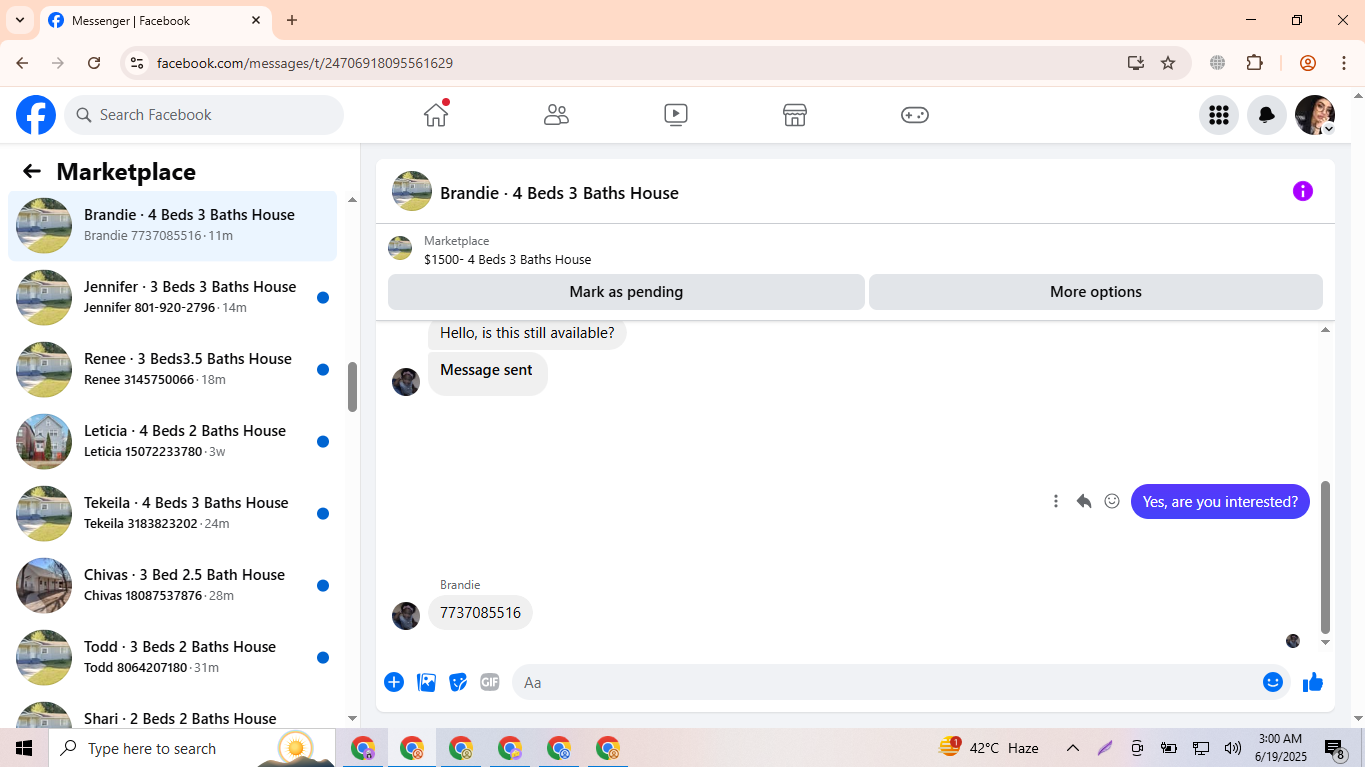This screenshot has width=1365, height=767.
Task: React to 'Yes, are you interested?' message
Action: tap(1112, 501)
